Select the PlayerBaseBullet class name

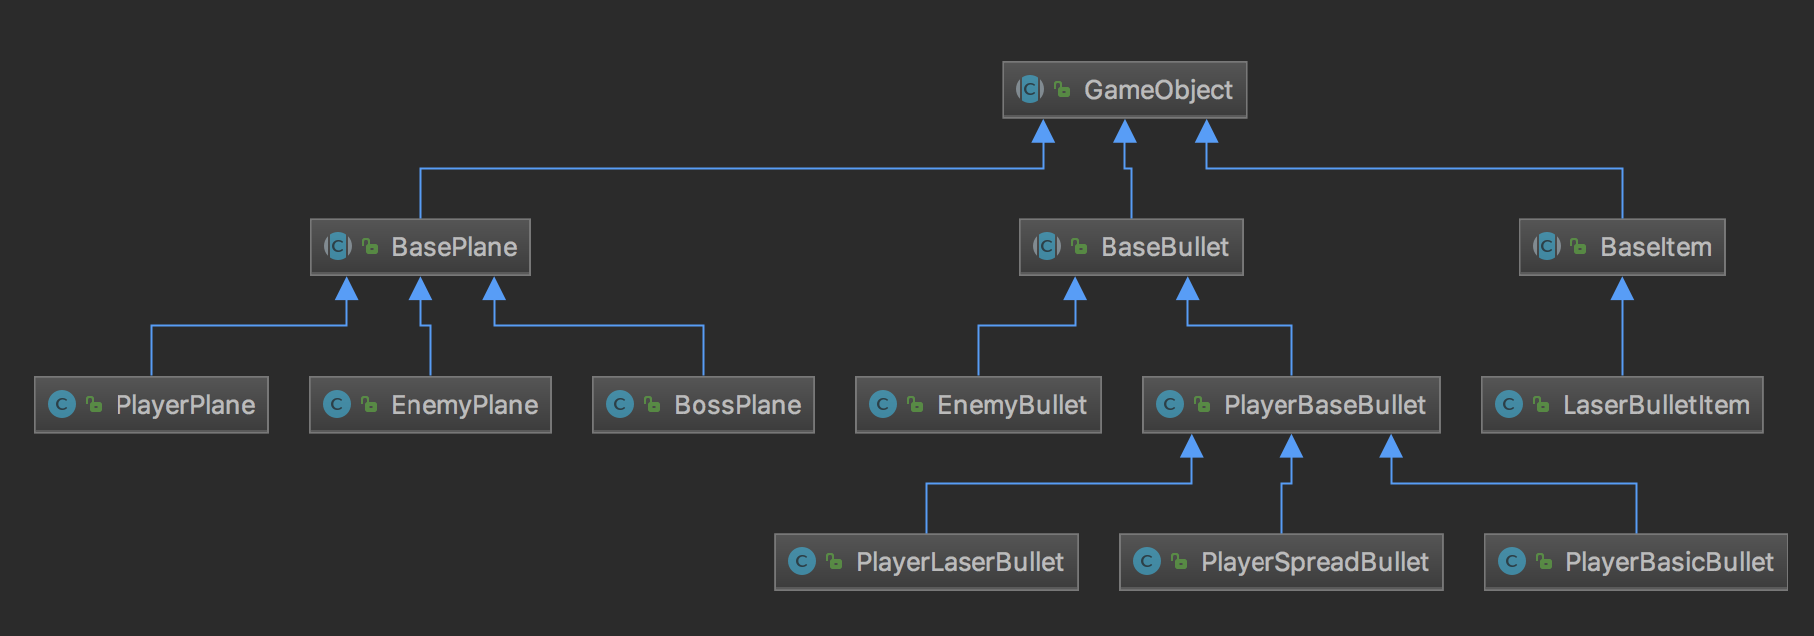pos(1324,404)
